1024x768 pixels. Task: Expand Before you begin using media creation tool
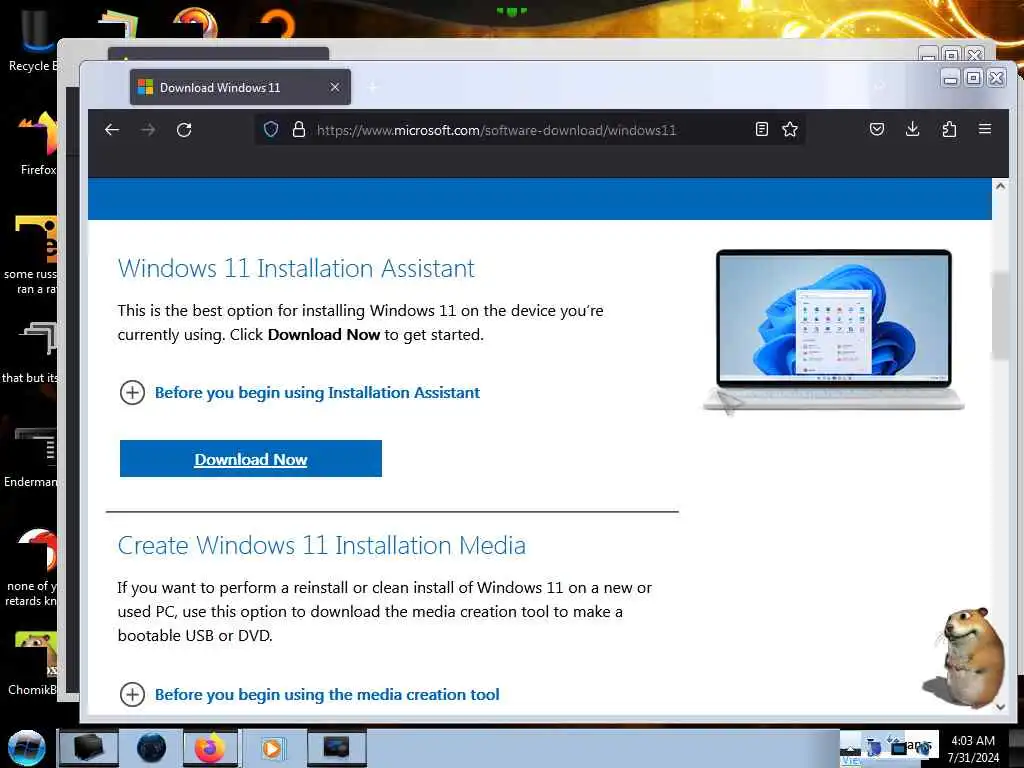tap(310, 694)
